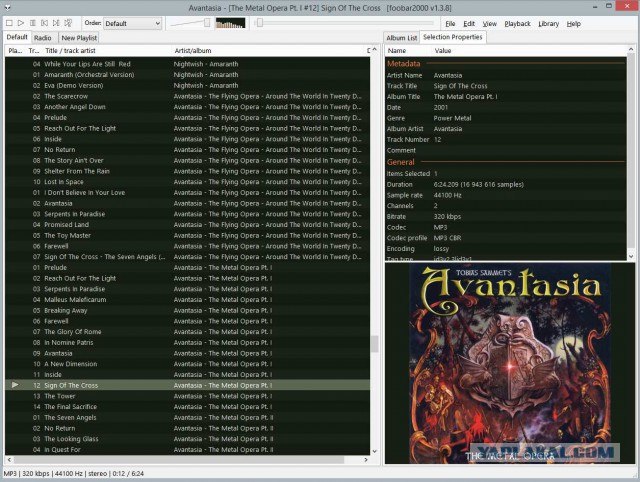Pause playback with the Pause button
This screenshot has height=482, width=640.
coord(33,23)
